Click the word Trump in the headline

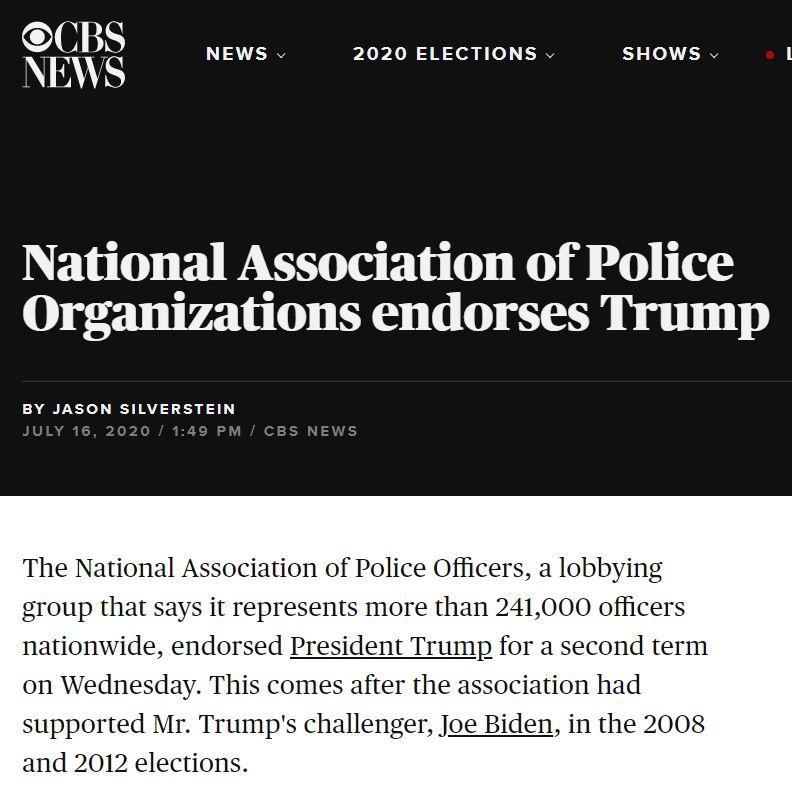pyautogui.click(x=685, y=314)
